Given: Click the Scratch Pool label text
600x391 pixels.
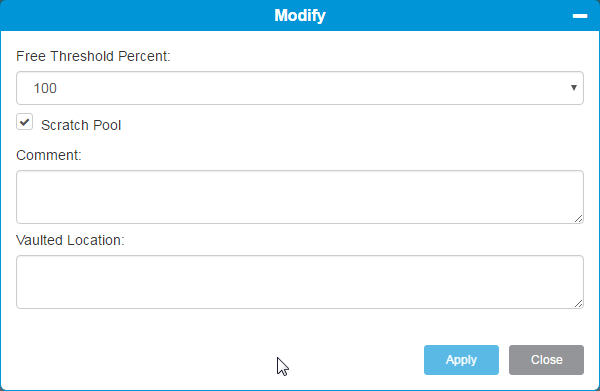Looking at the screenshot, I should 81,125.
